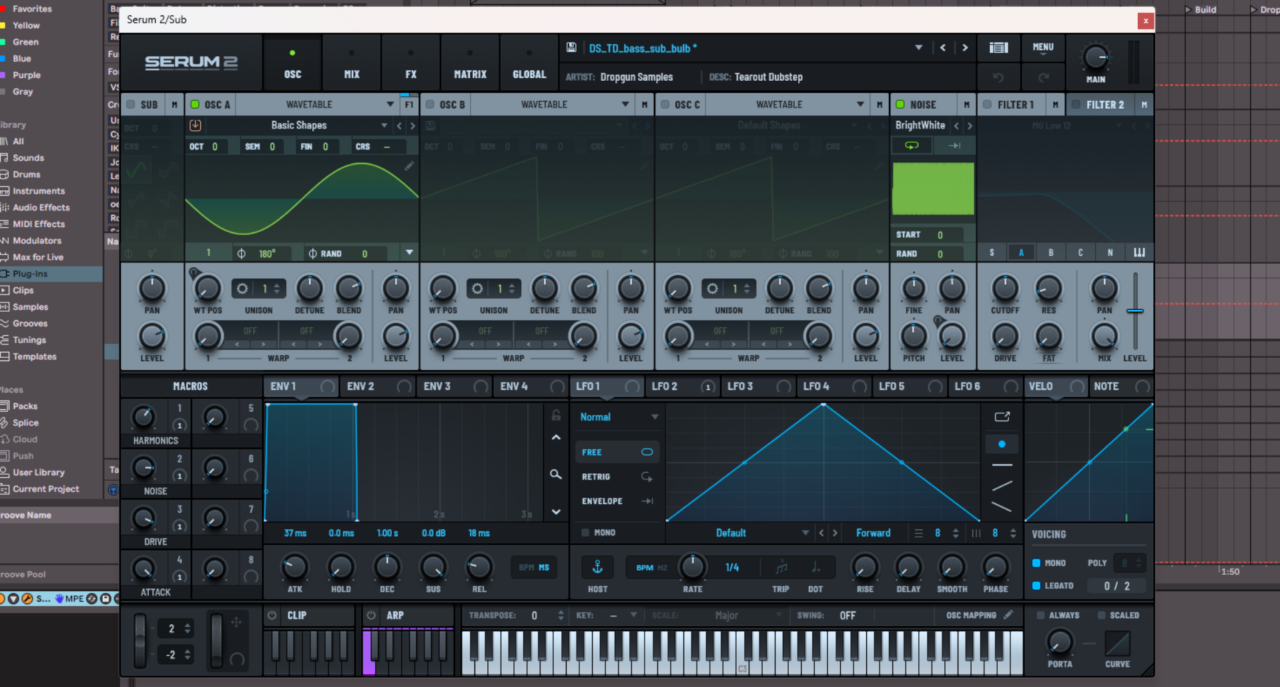The height and width of the screenshot is (687, 1280).
Task: Click the porta curve shape icon
Action: (1118, 642)
